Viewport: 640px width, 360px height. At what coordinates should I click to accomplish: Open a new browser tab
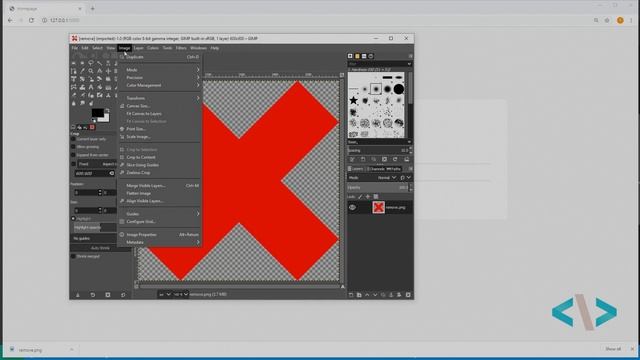coord(92,8)
